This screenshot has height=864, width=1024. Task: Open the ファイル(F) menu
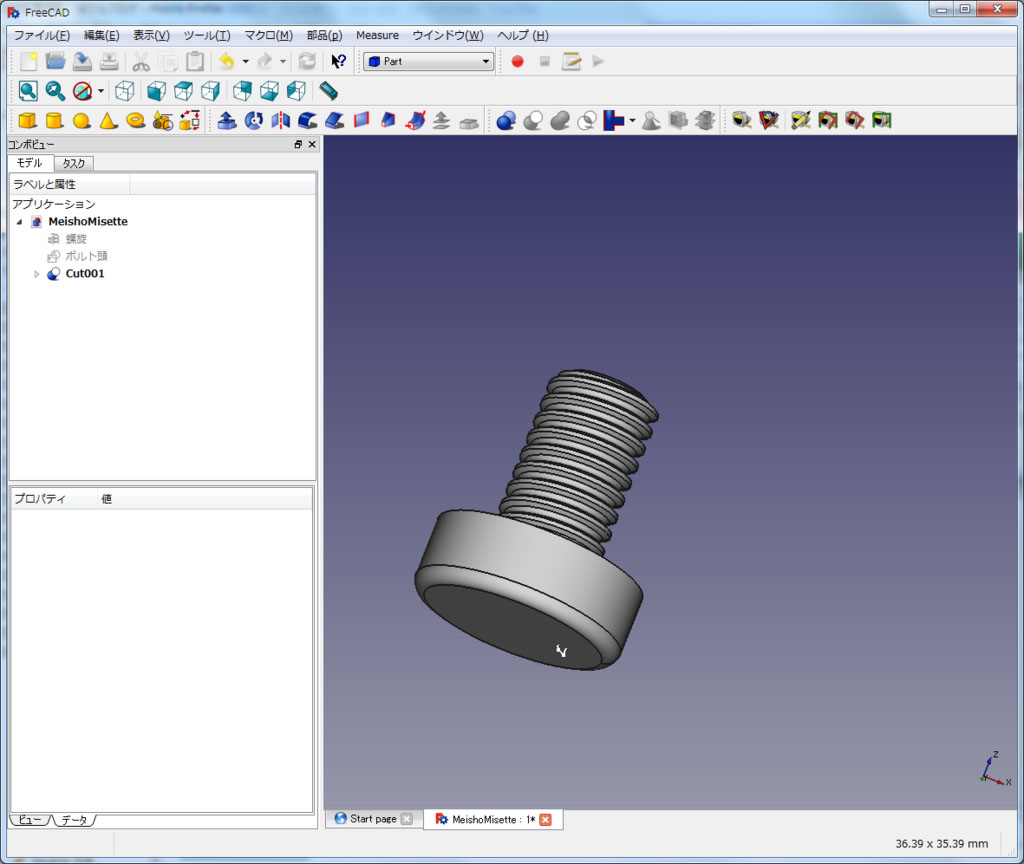point(42,35)
